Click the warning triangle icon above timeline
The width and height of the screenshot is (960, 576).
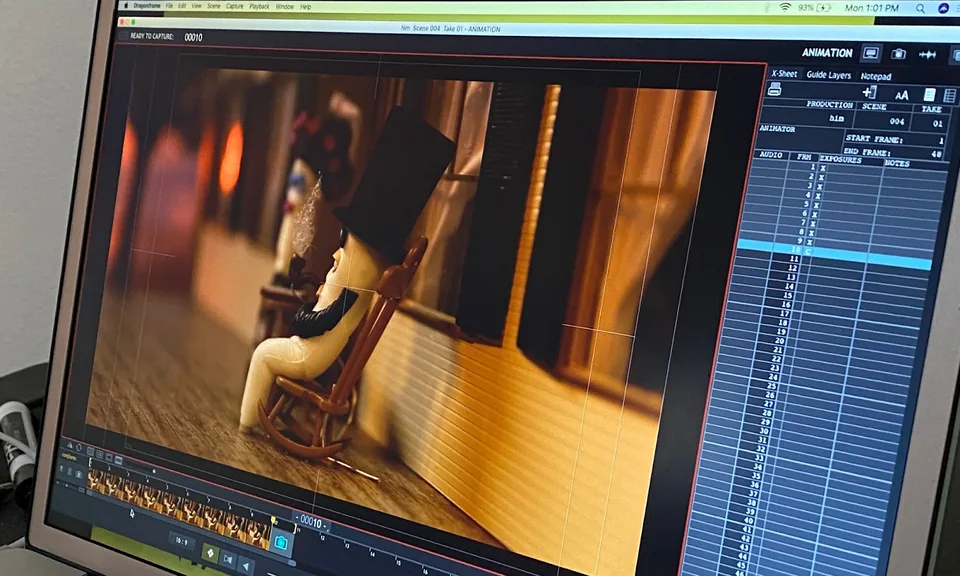tap(69, 445)
